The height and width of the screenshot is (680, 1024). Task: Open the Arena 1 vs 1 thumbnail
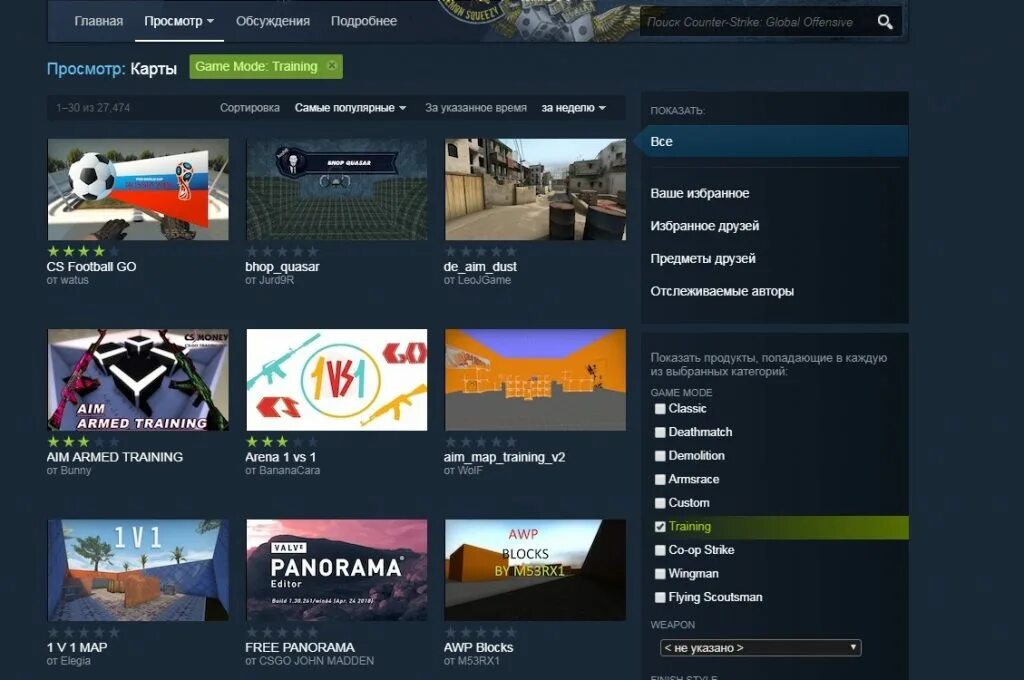[336, 380]
